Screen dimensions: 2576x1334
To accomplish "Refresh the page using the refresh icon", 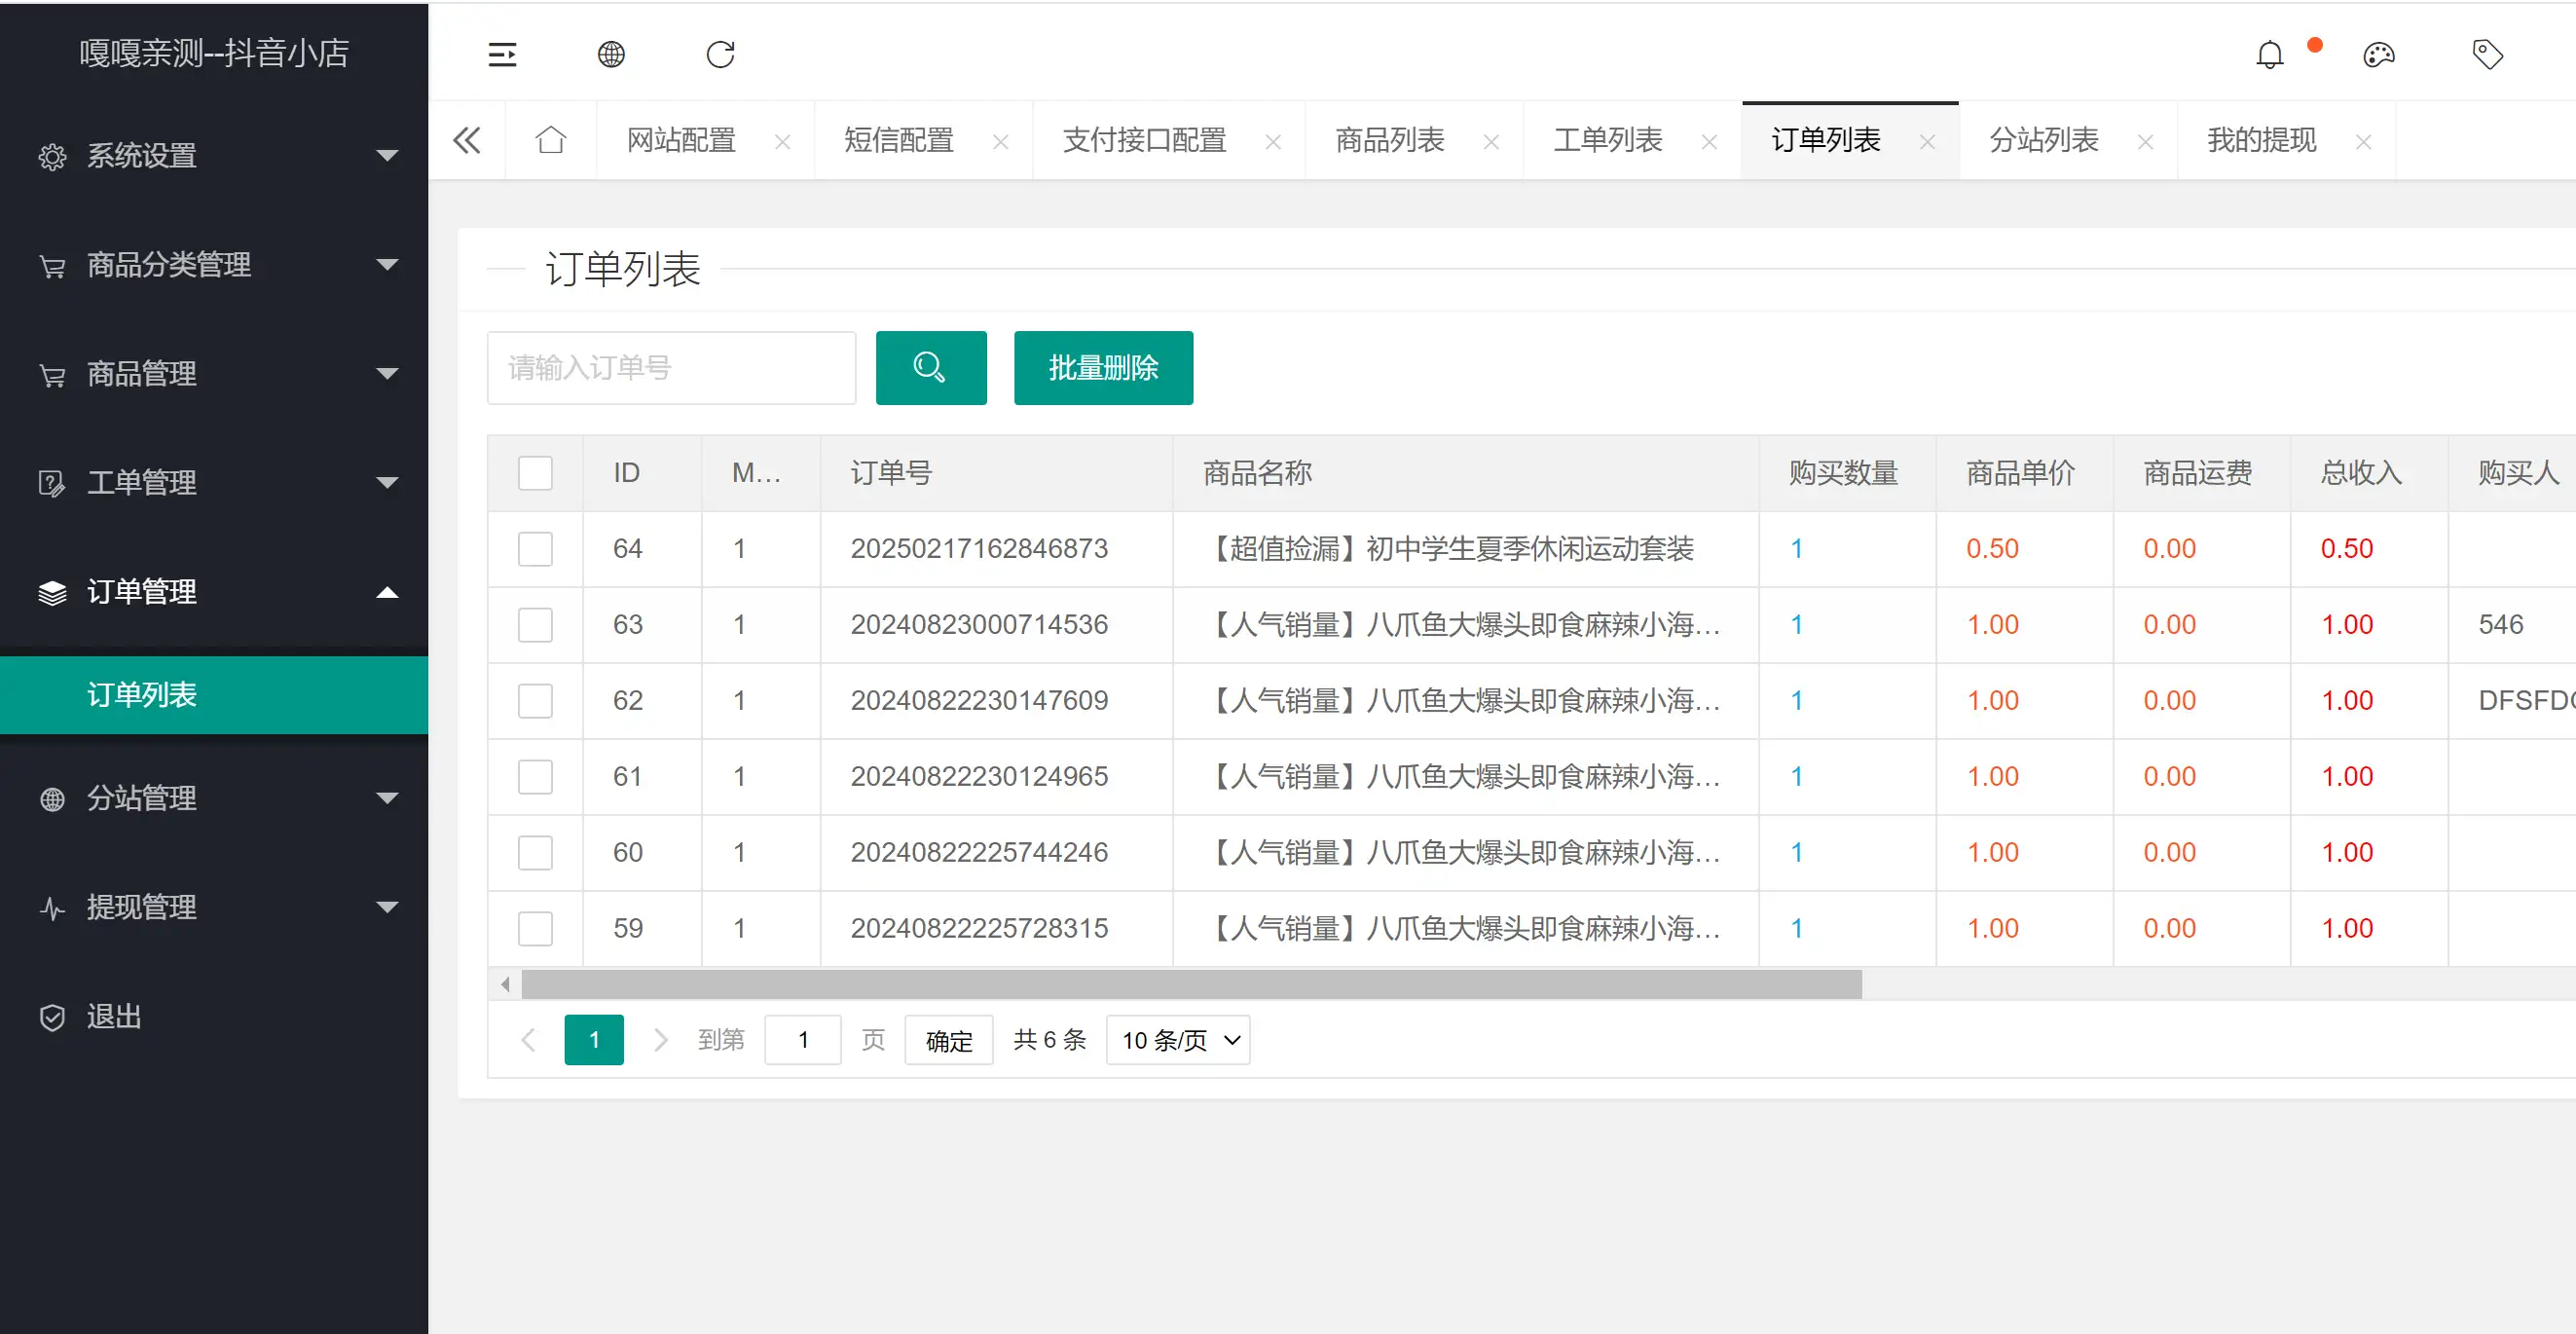I will pos(721,54).
